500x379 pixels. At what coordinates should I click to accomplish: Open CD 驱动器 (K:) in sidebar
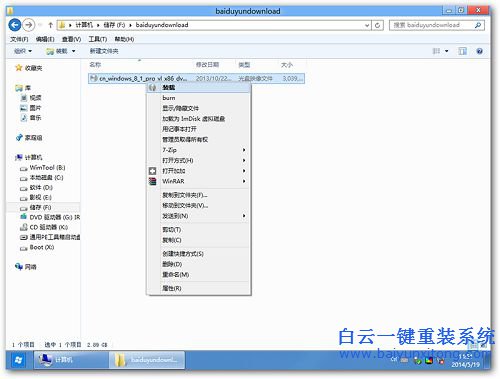pos(44,227)
